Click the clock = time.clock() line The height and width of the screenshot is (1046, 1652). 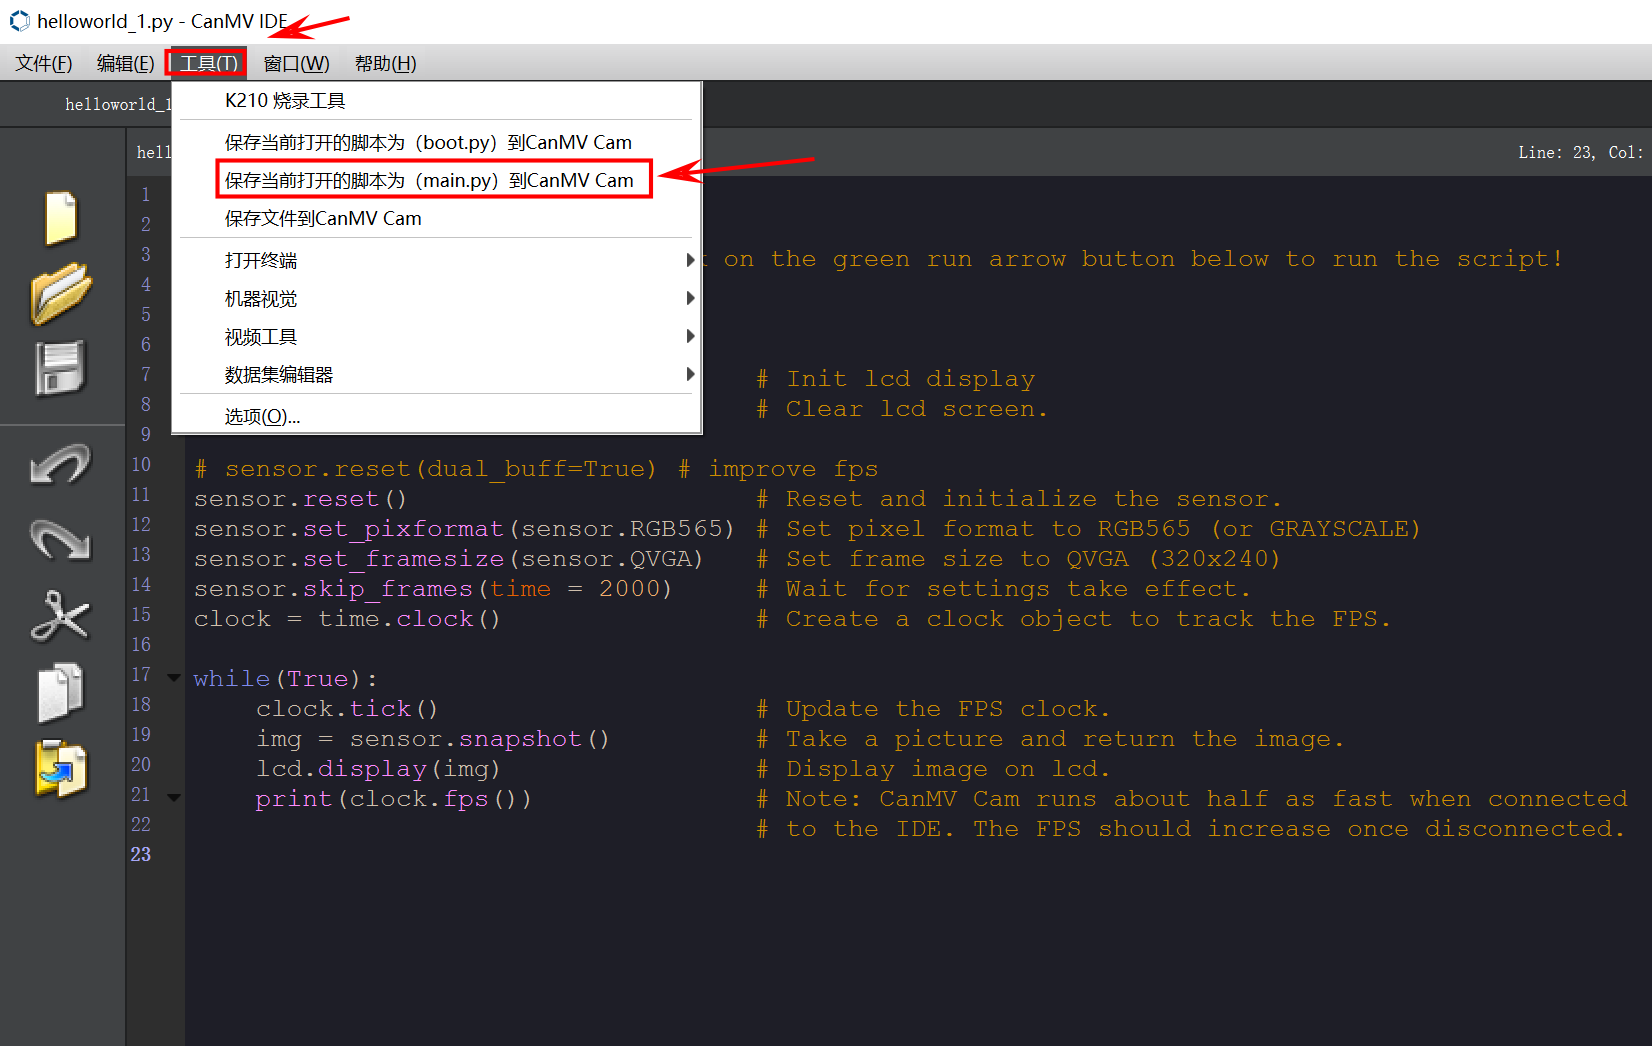tap(347, 619)
